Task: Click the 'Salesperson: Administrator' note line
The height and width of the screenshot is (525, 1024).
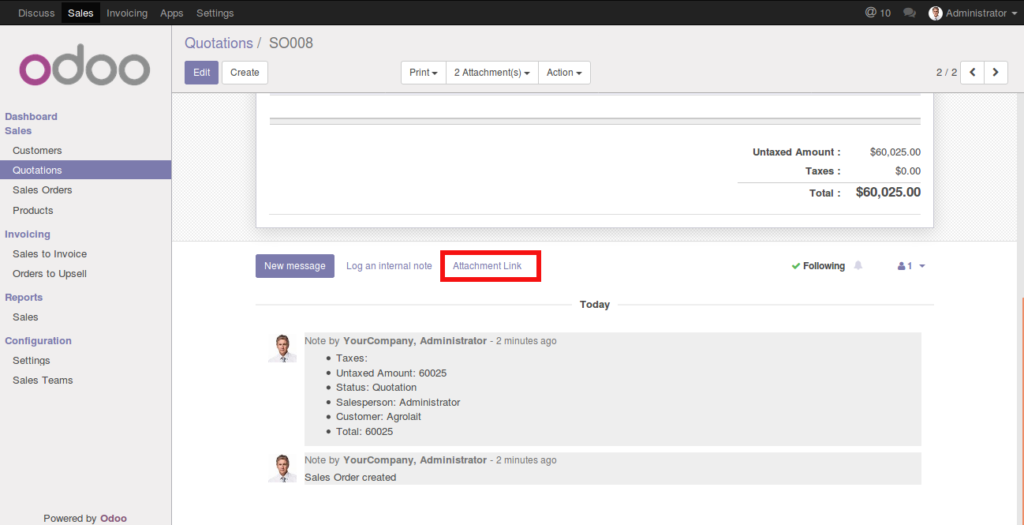Action: [398, 402]
